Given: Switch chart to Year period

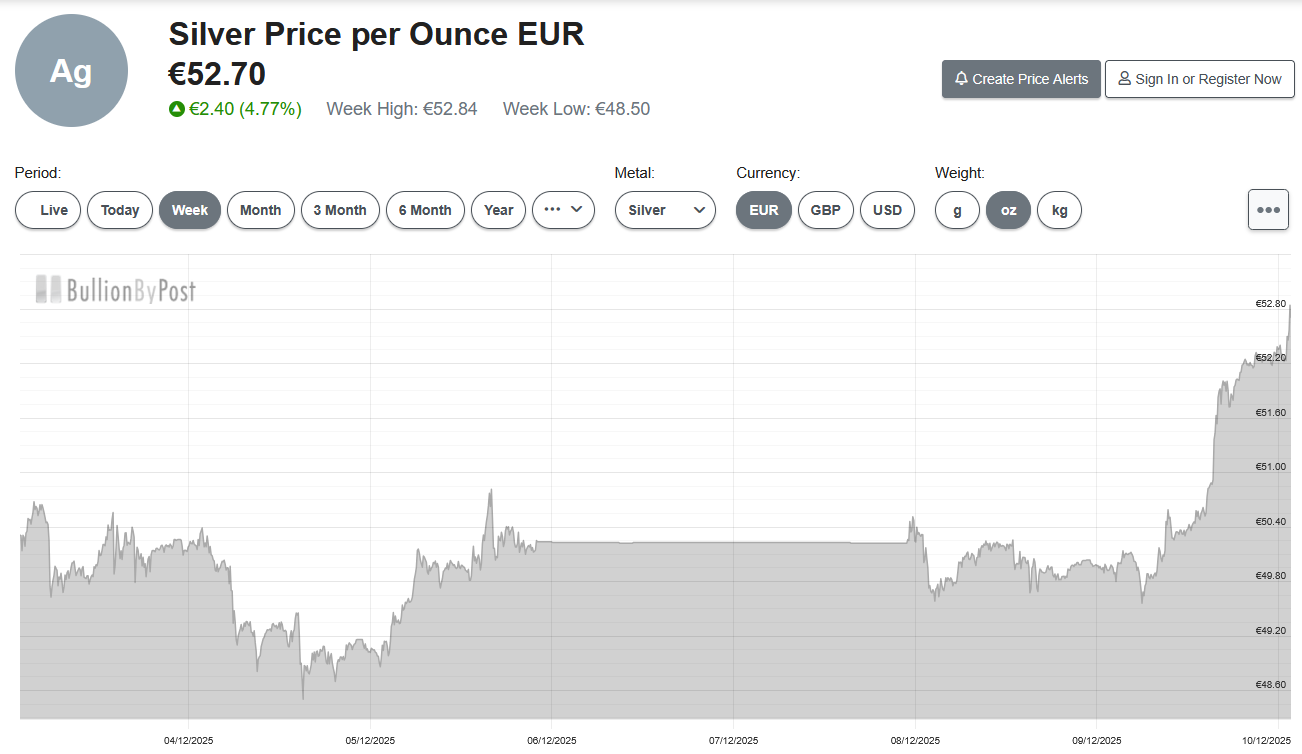Looking at the screenshot, I should point(498,210).
